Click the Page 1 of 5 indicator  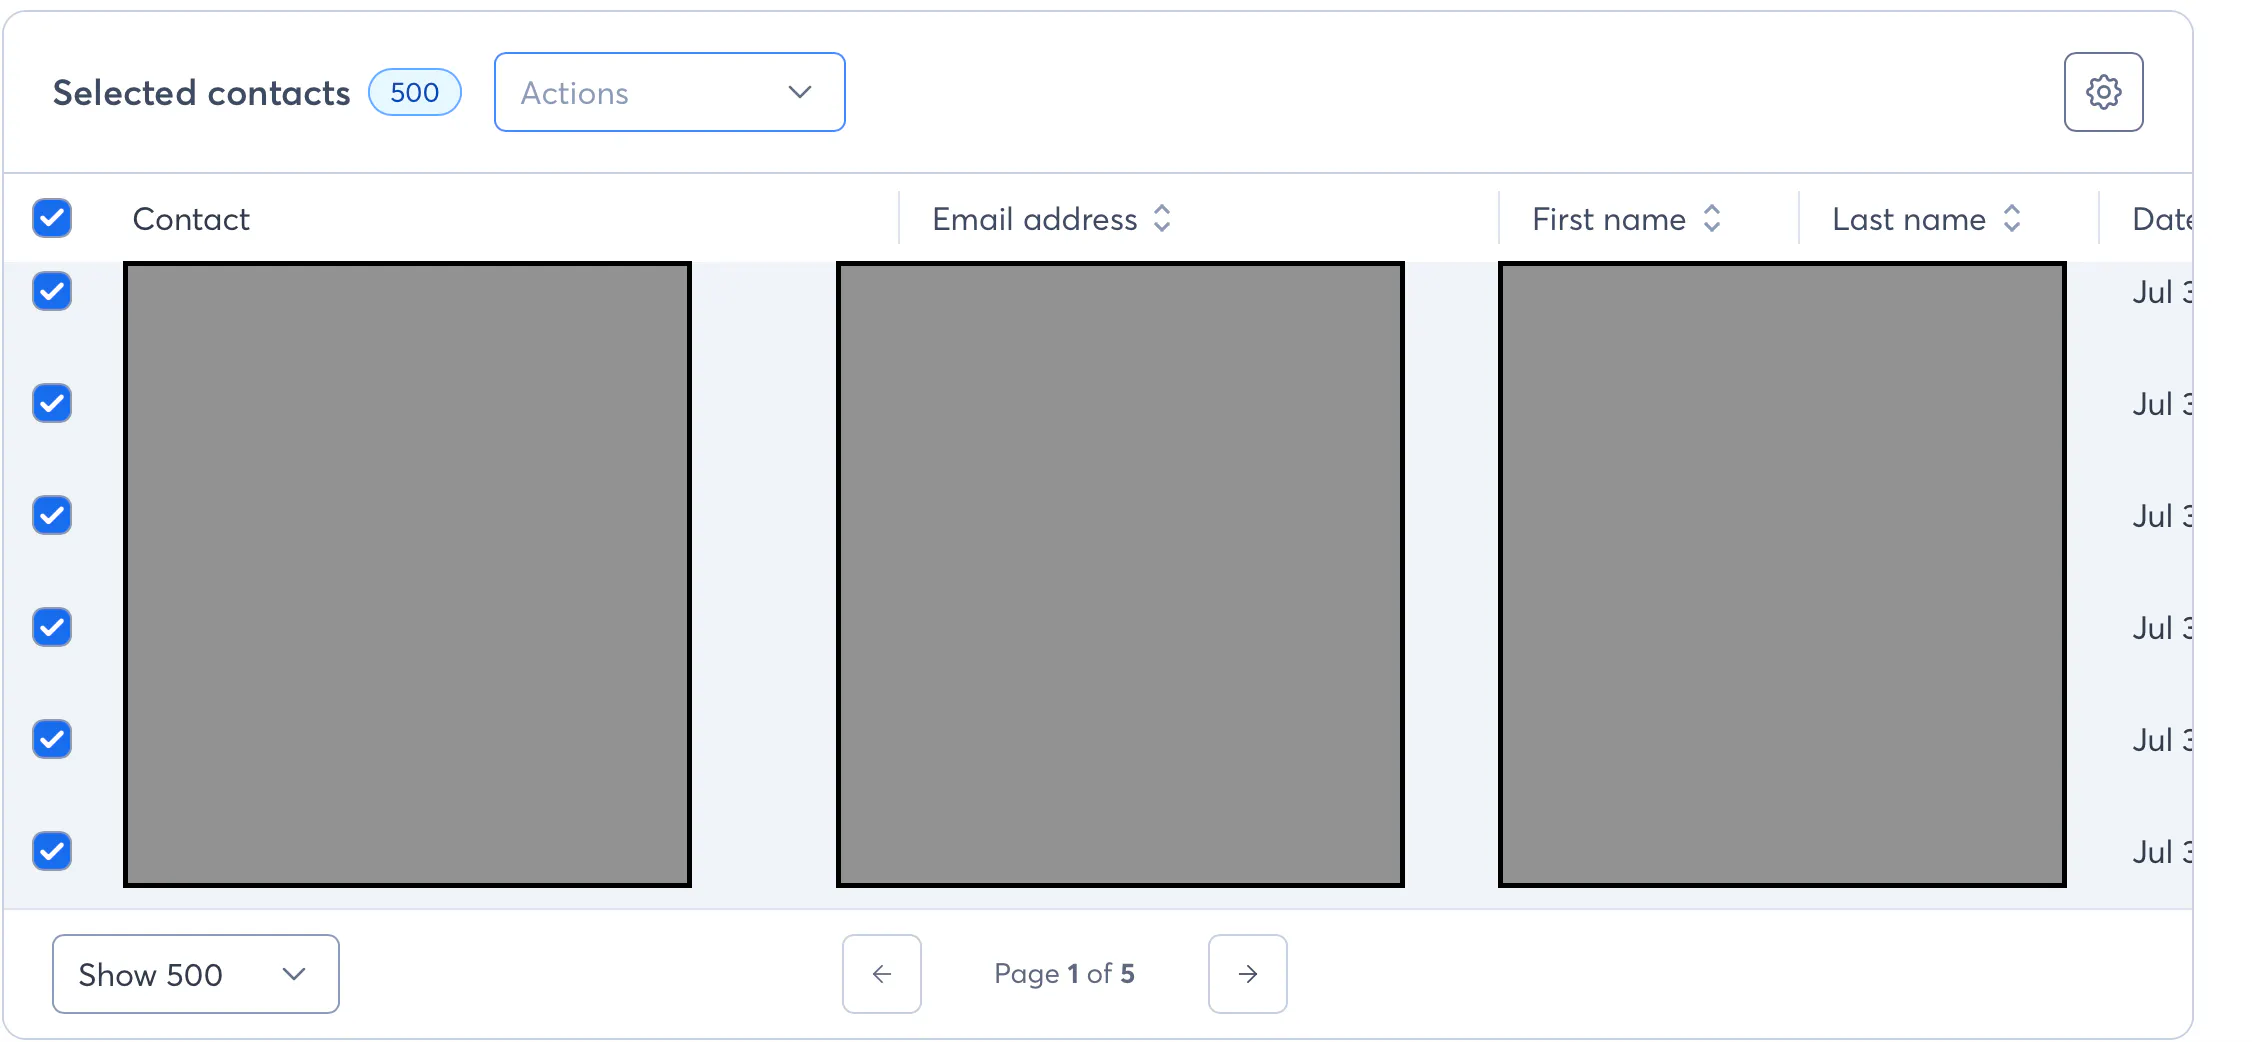tap(1064, 974)
